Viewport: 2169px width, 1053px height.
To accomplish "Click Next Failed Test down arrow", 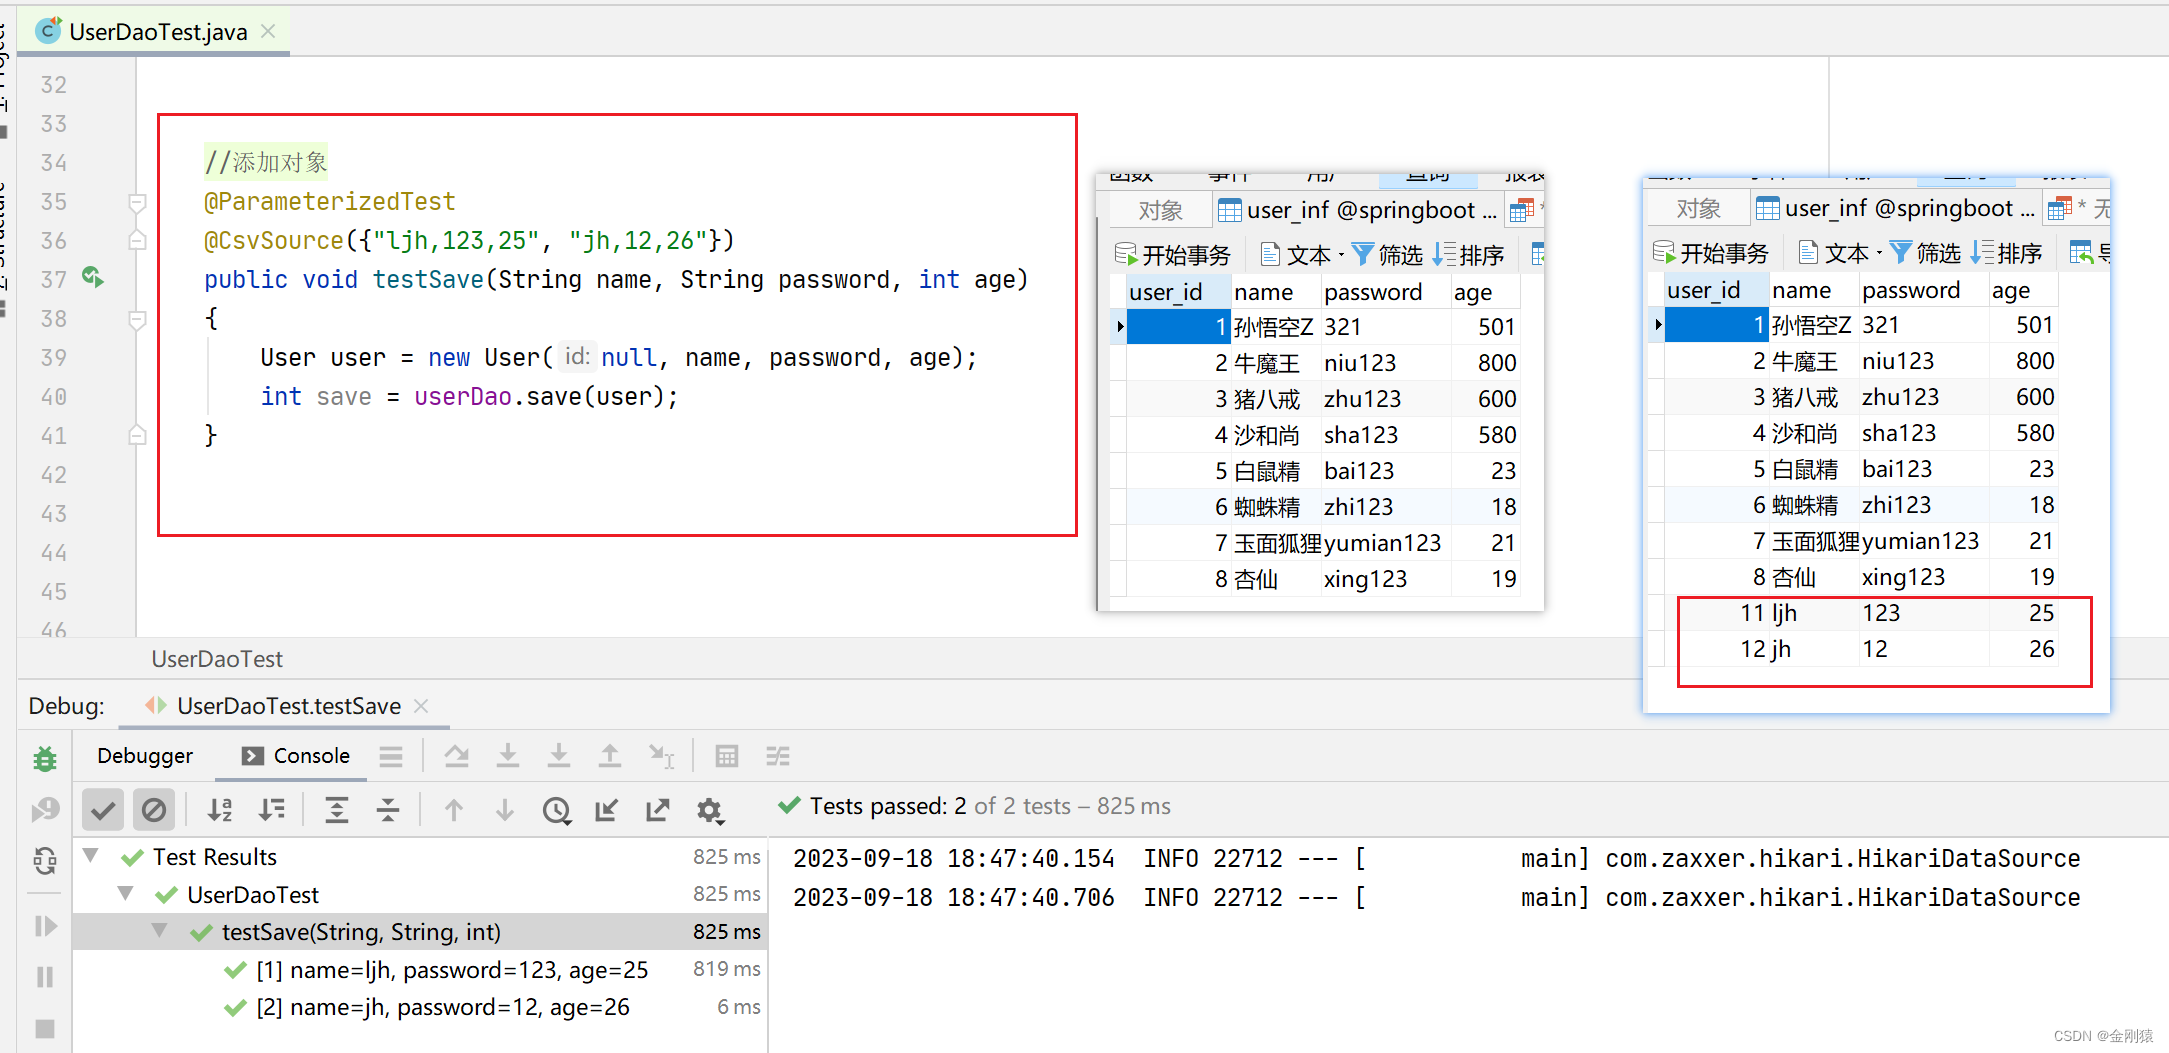I will [x=505, y=810].
